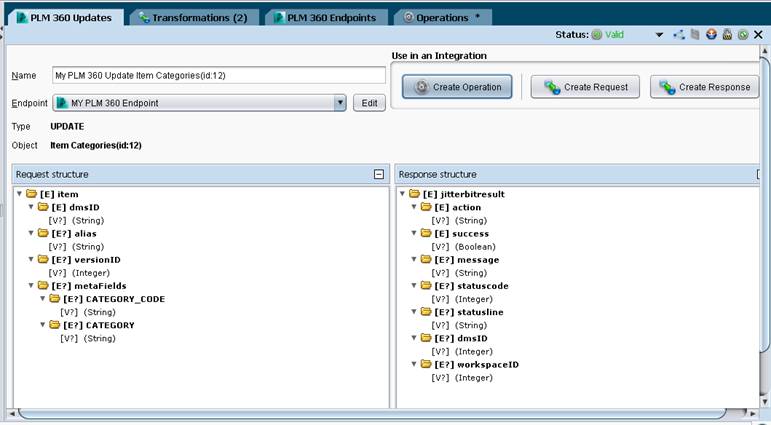Click the Create Operation button

(x=457, y=87)
